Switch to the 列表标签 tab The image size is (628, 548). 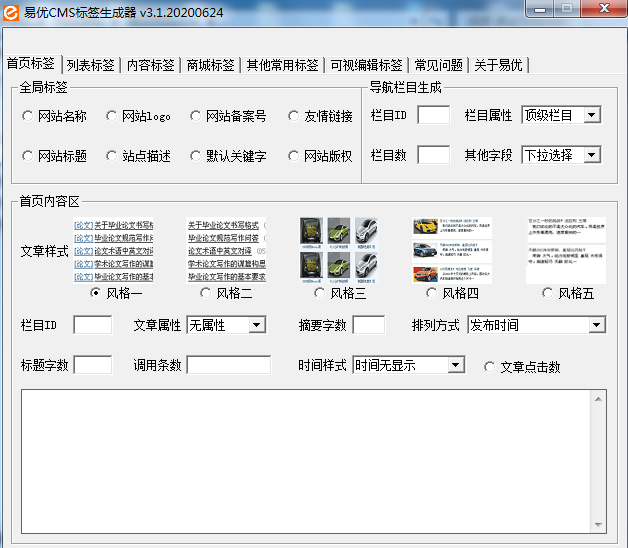(91, 65)
